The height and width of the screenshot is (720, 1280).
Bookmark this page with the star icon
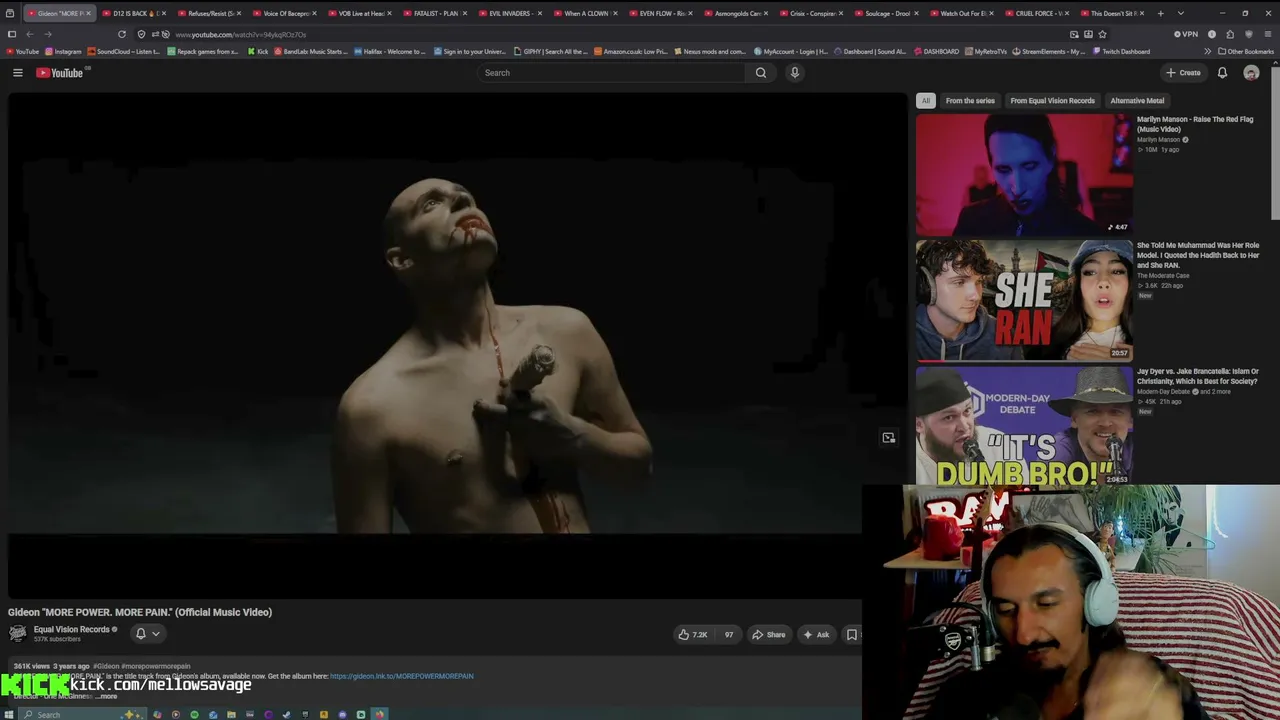[x=1103, y=34]
